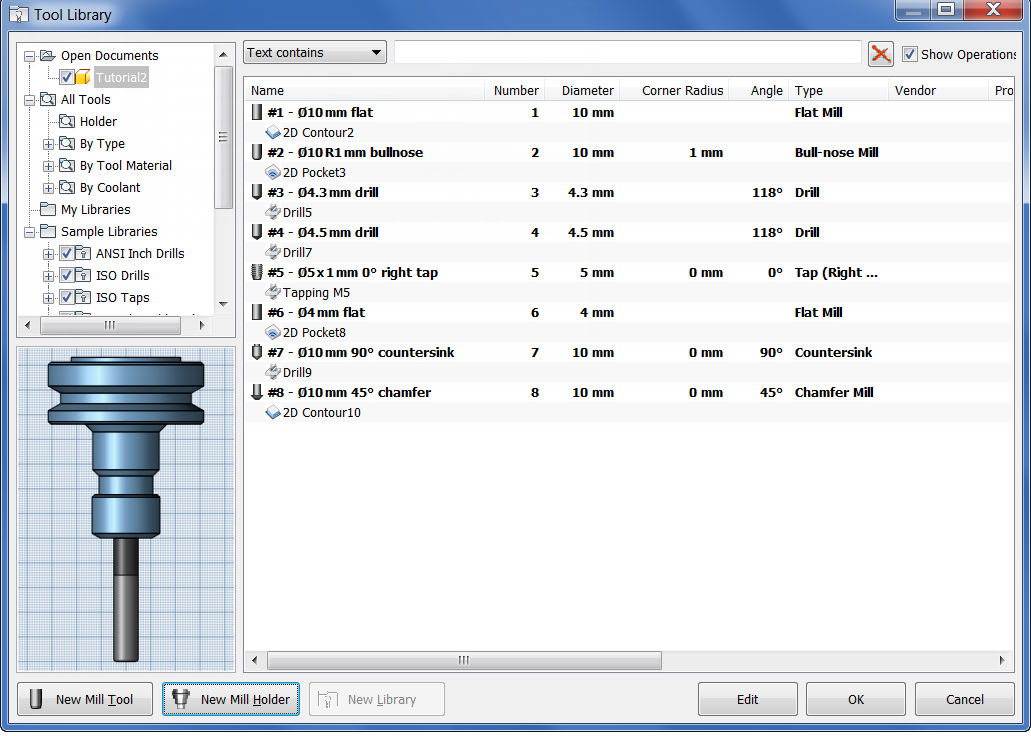Select the #5 right tap tool row

tap(629, 272)
